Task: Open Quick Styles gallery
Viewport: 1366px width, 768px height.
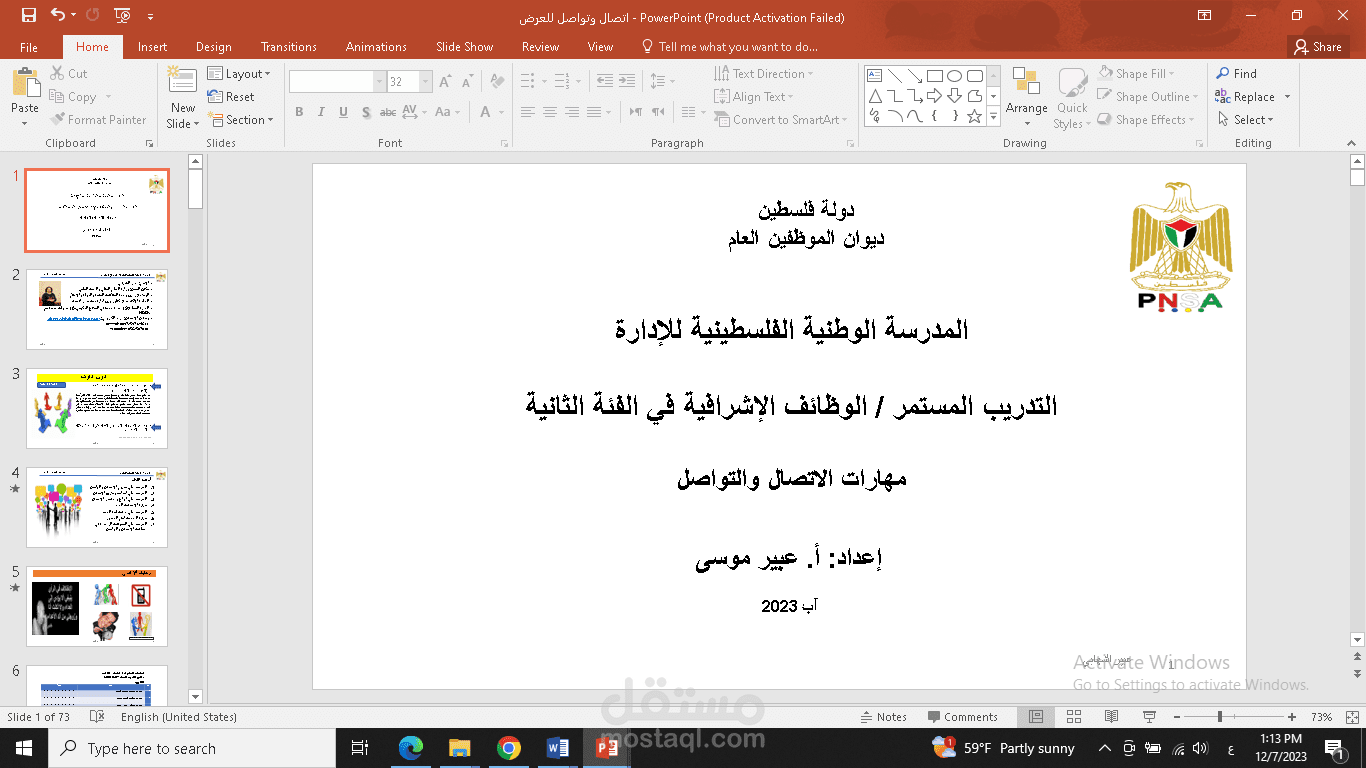Action: click(x=1072, y=97)
